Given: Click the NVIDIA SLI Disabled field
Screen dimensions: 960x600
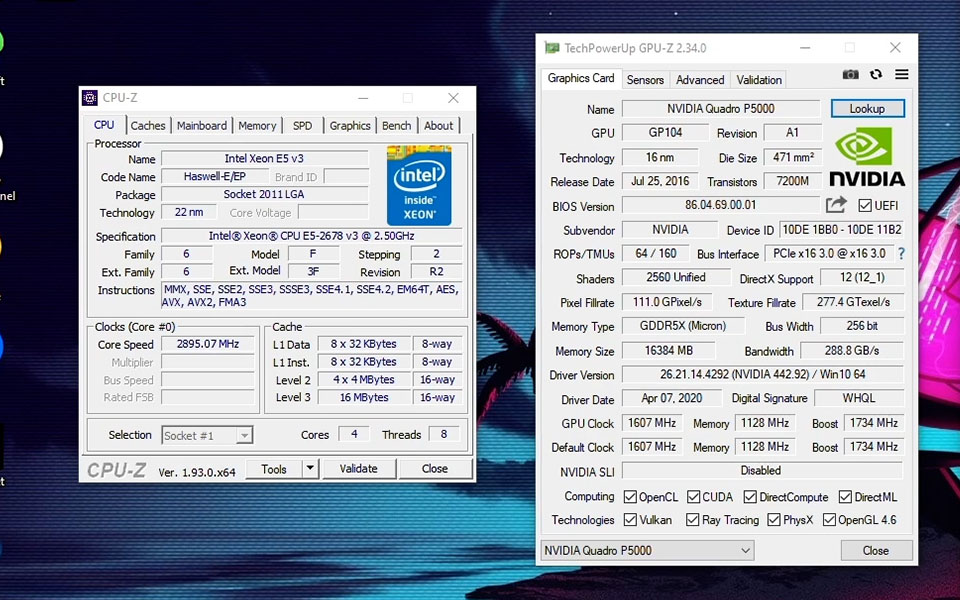Looking at the screenshot, I should (x=763, y=470).
